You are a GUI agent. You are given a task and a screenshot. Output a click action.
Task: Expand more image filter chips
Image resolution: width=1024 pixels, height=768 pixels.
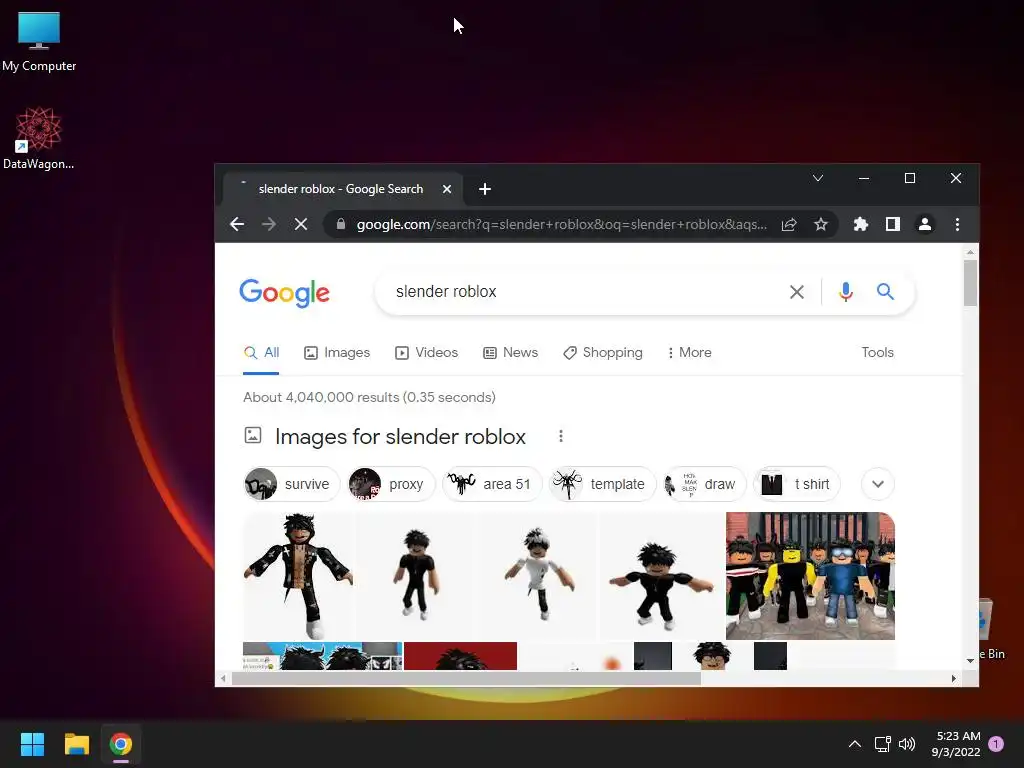878,485
